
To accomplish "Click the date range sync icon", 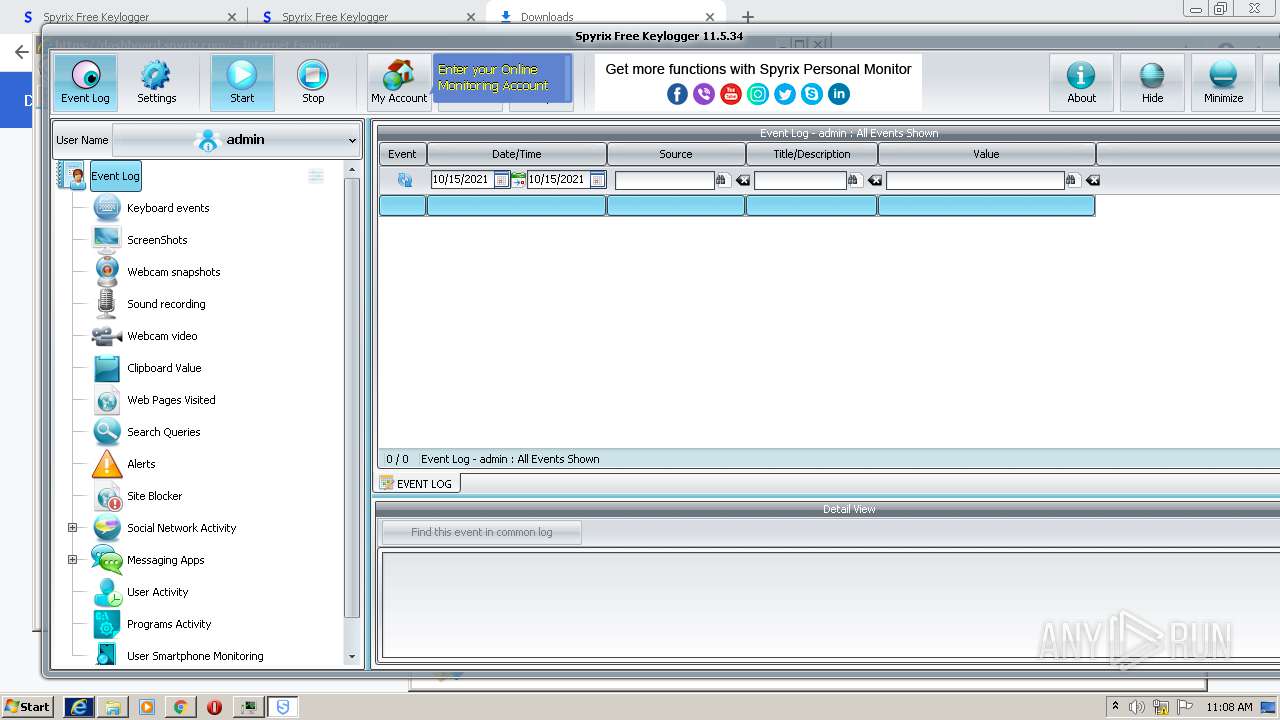I will (x=518, y=180).
